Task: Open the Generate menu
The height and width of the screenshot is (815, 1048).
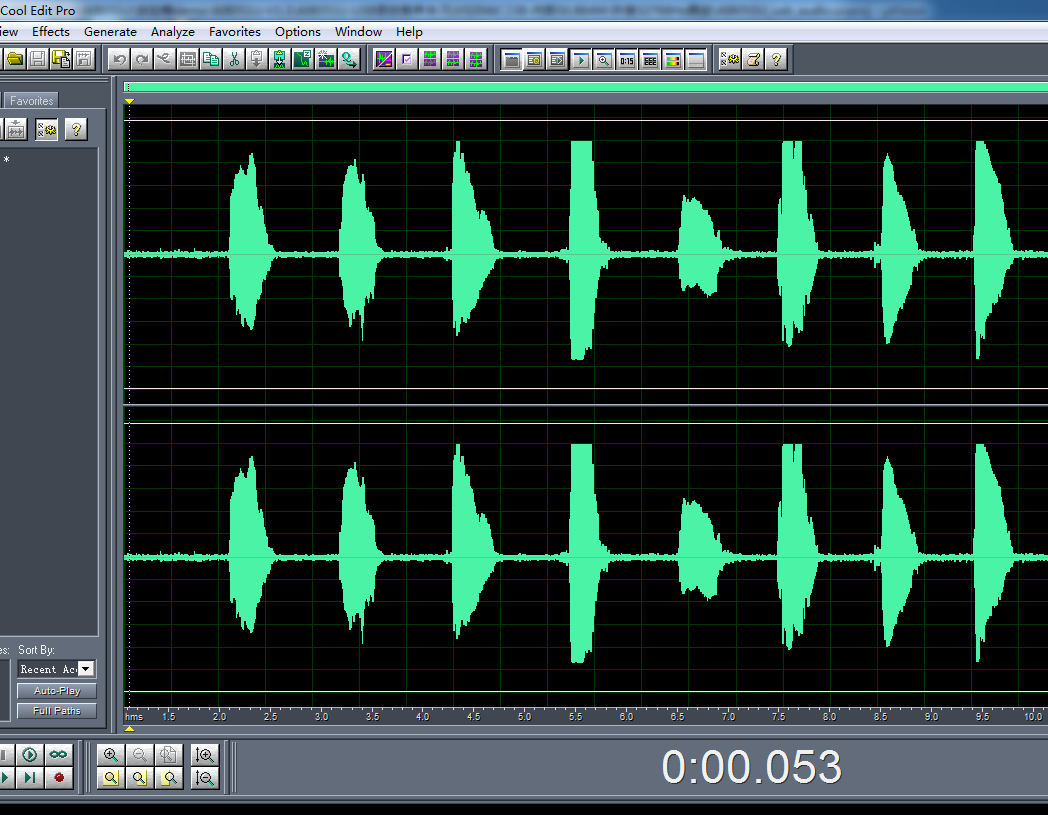Action: pyautogui.click(x=110, y=31)
